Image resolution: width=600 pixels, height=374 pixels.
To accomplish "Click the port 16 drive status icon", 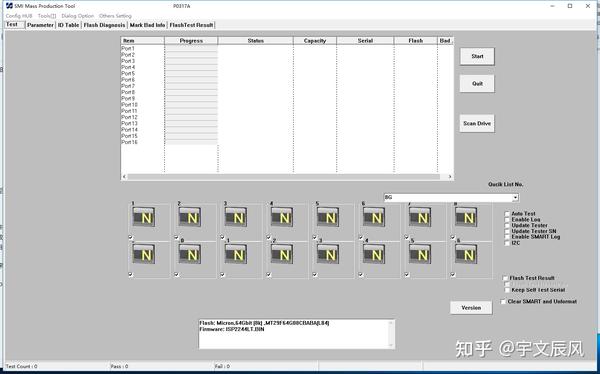I will coord(466,254).
